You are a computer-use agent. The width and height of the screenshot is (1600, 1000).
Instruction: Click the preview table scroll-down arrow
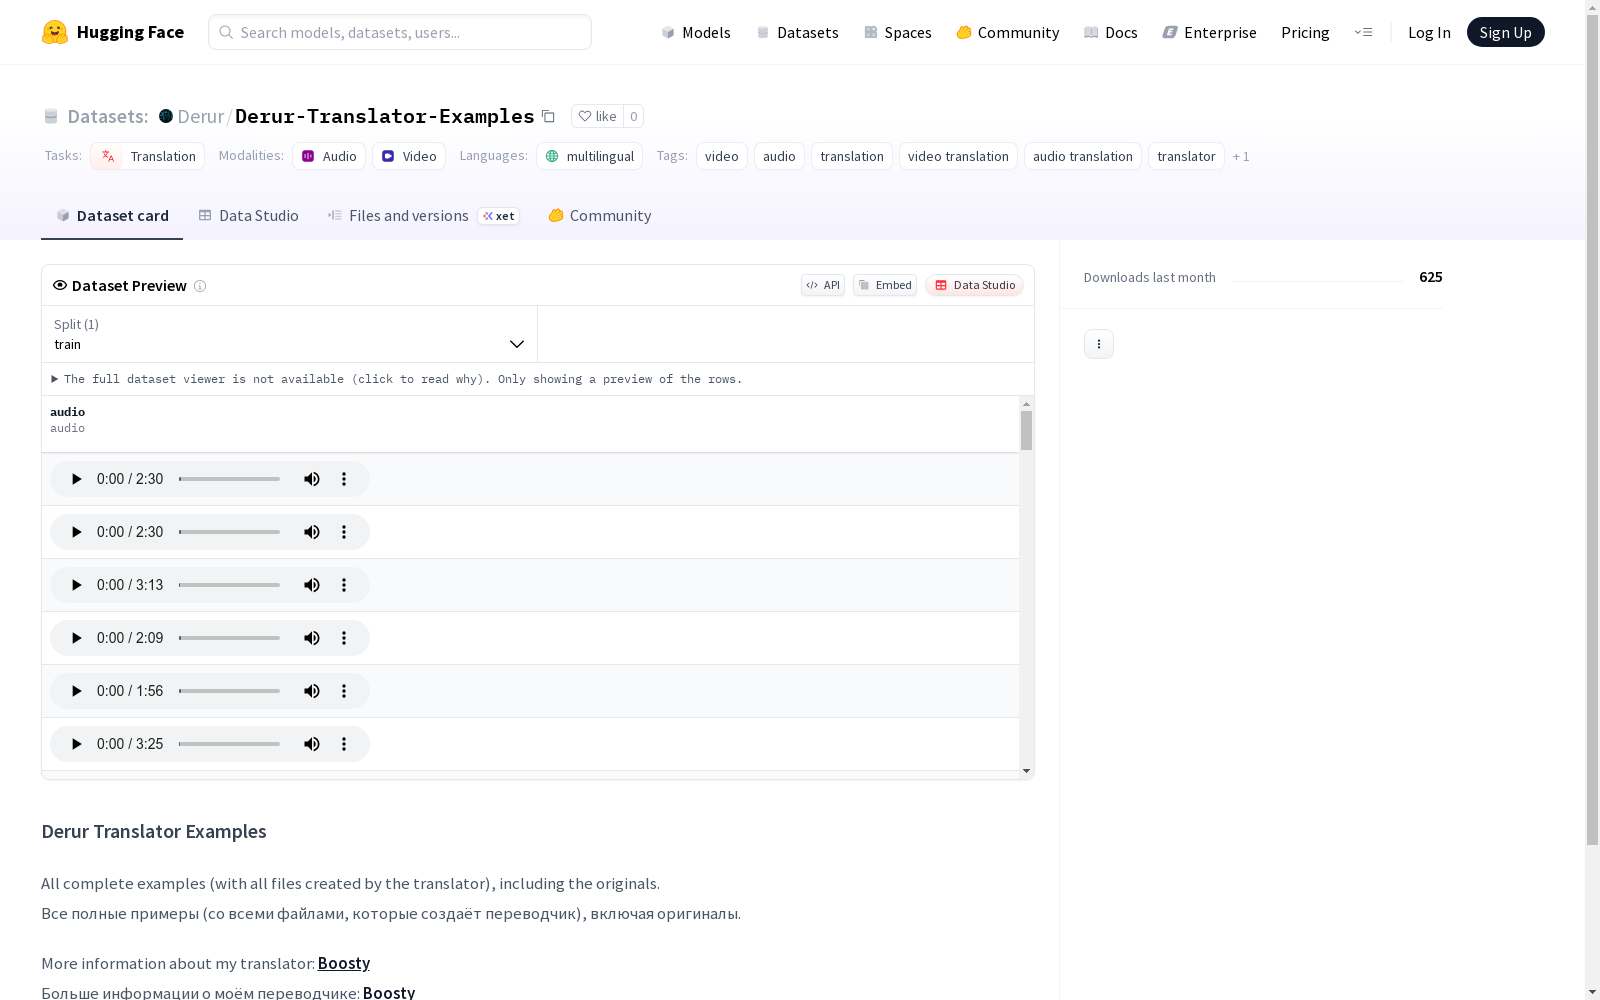(x=1026, y=771)
